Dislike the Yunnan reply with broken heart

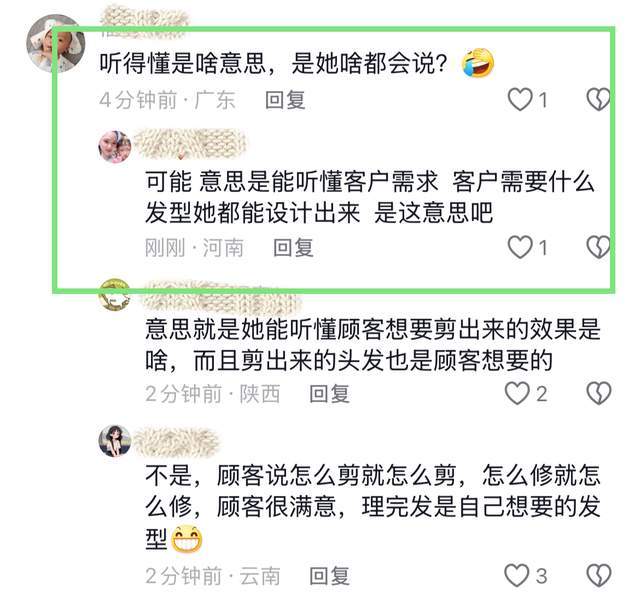point(598,576)
